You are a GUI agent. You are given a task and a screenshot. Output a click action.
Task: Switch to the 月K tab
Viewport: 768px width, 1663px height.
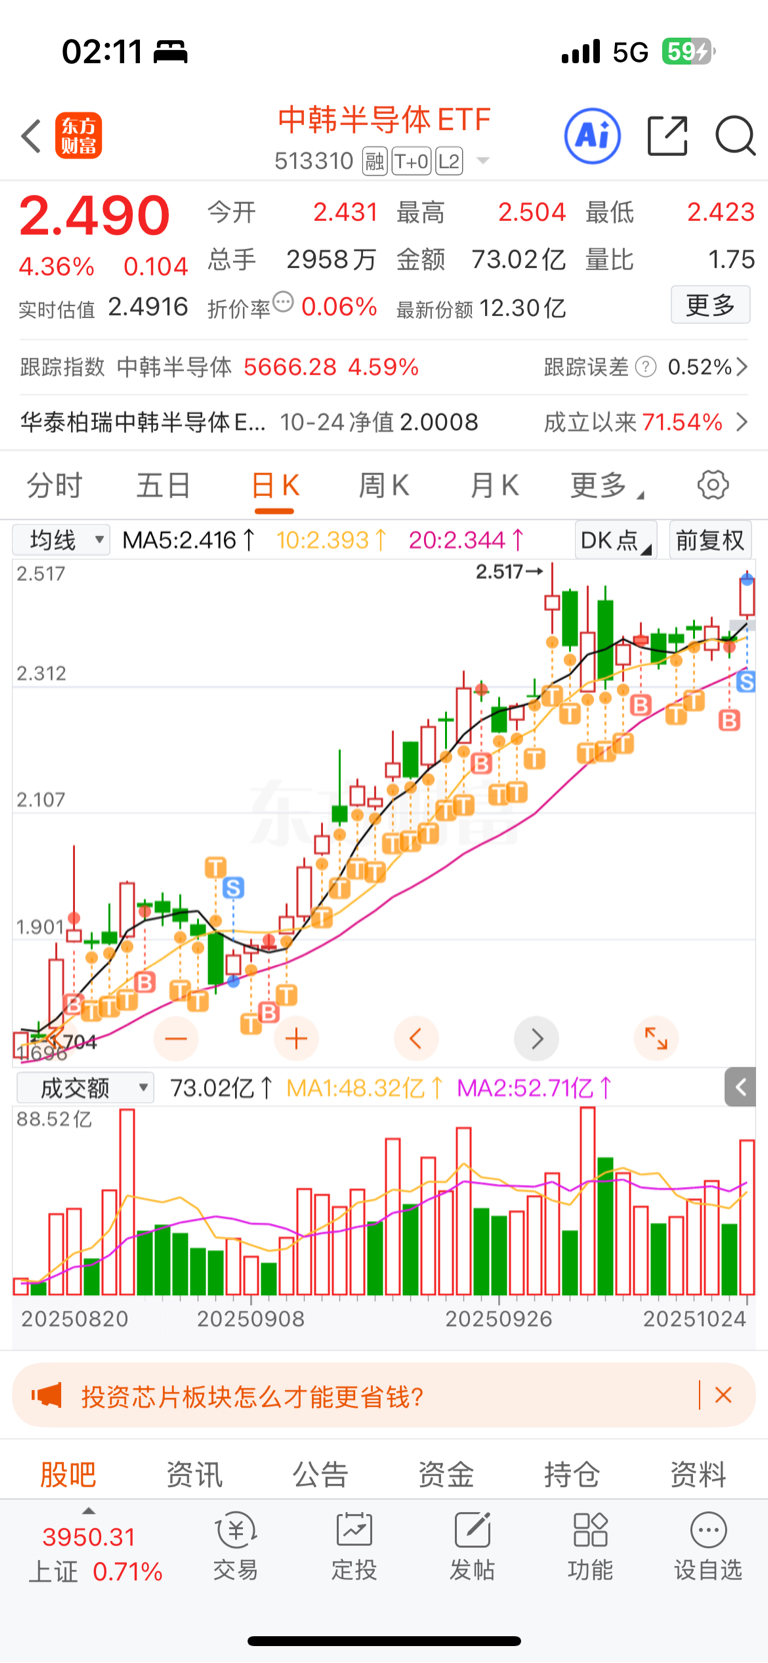pyautogui.click(x=494, y=486)
